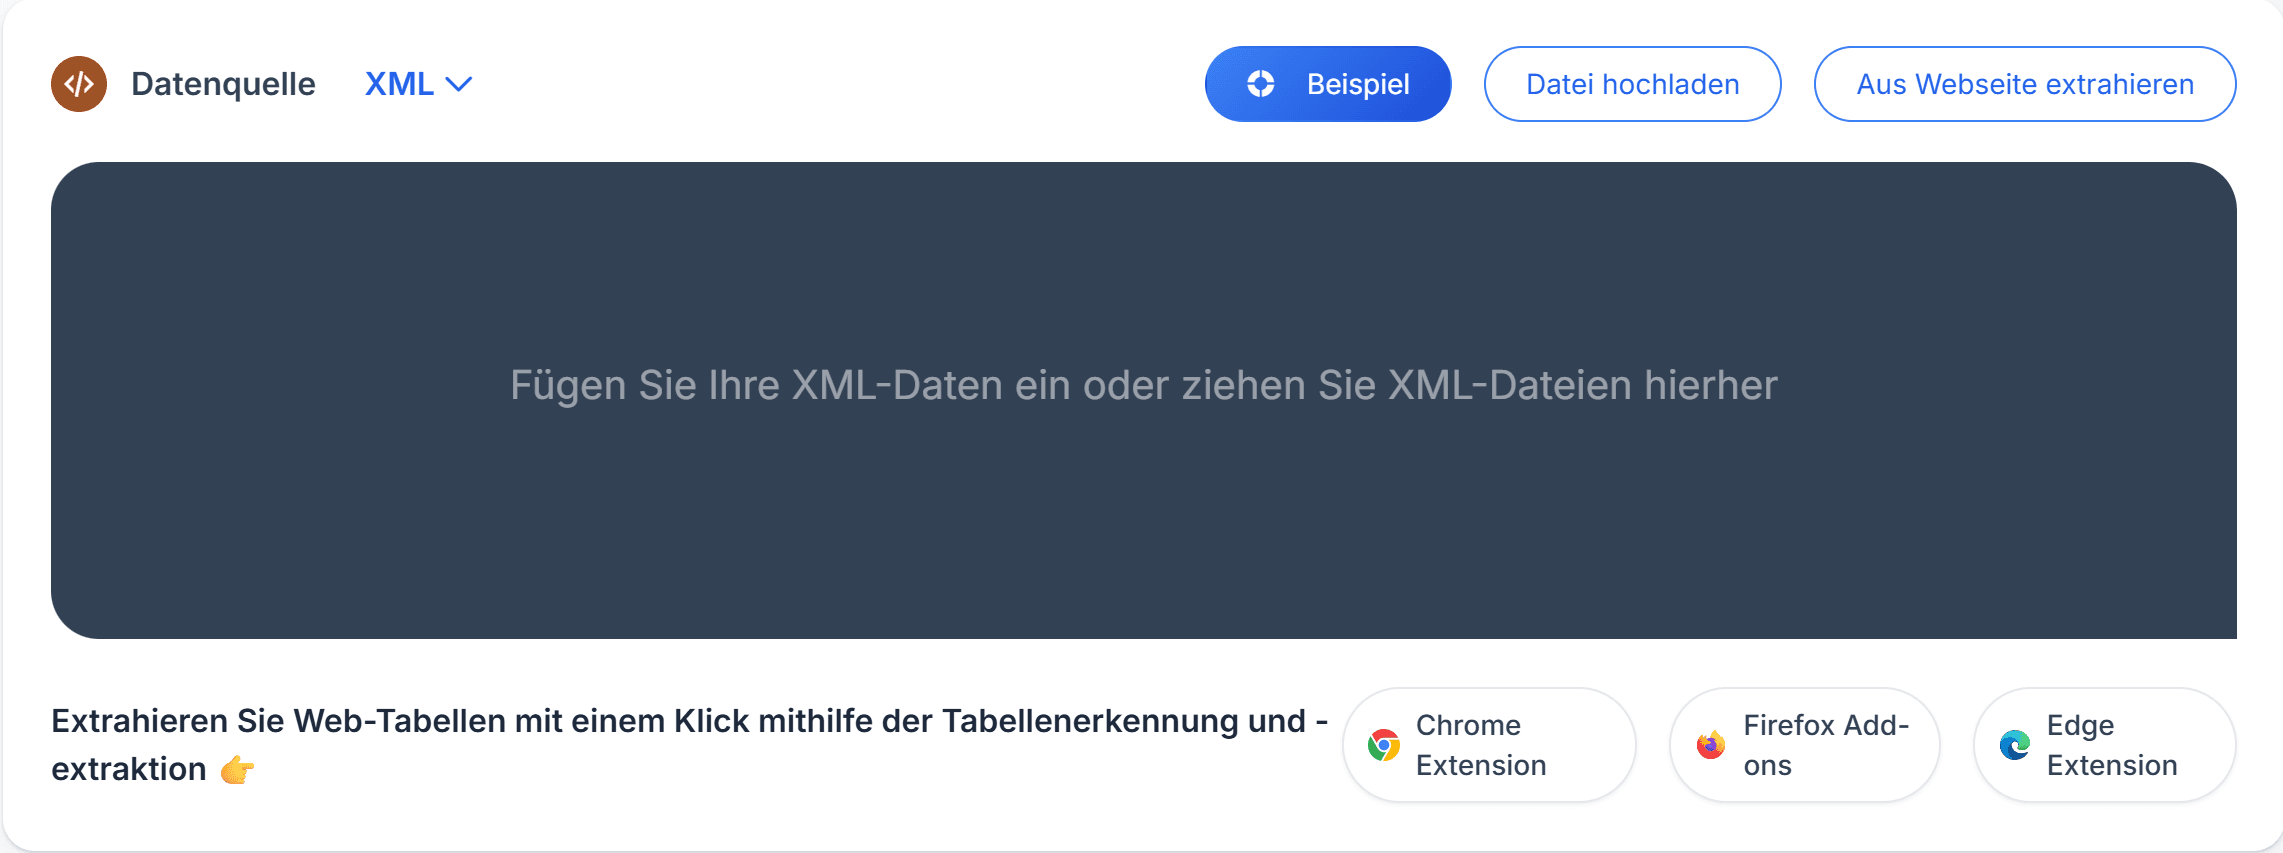Expand the chevron arrow next to XML
The image size is (2283, 853).
pos(458,85)
